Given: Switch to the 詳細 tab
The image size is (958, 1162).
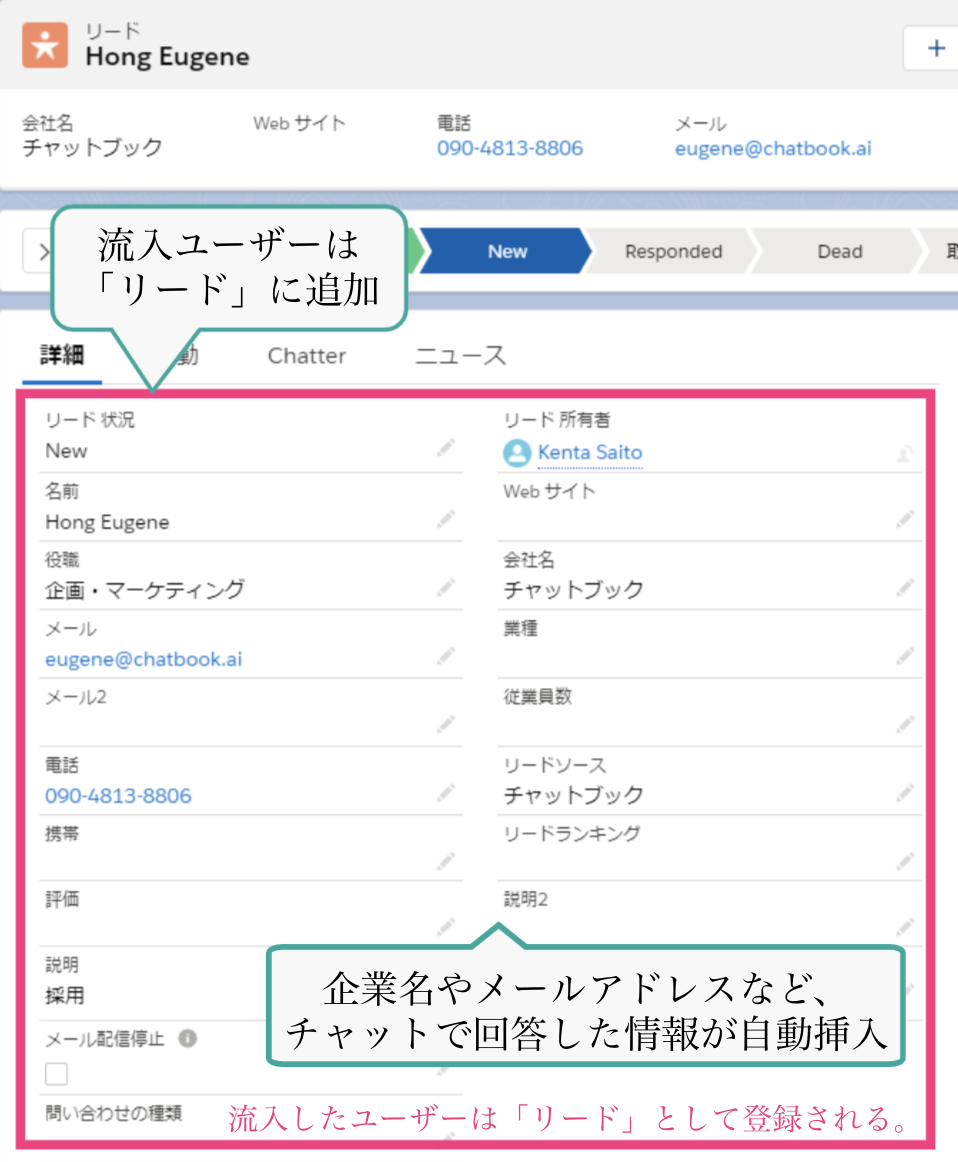Looking at the screenshot, I should pyautogui.click(x=61, y=355).
